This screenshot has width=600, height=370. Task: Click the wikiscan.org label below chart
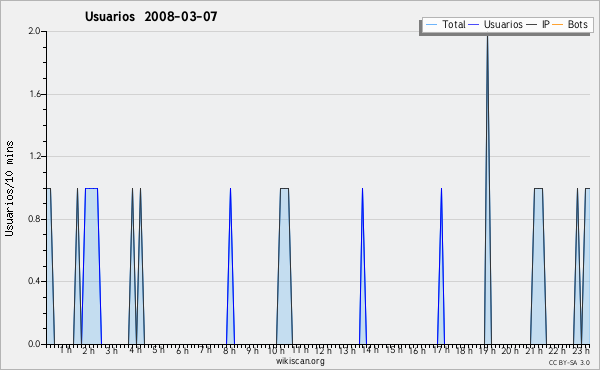[300, 361]
